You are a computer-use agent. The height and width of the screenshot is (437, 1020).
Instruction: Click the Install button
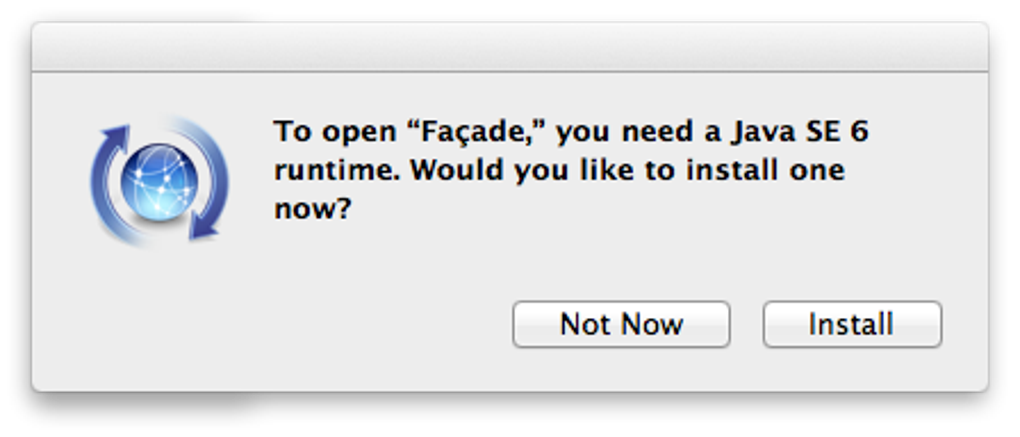851,325
